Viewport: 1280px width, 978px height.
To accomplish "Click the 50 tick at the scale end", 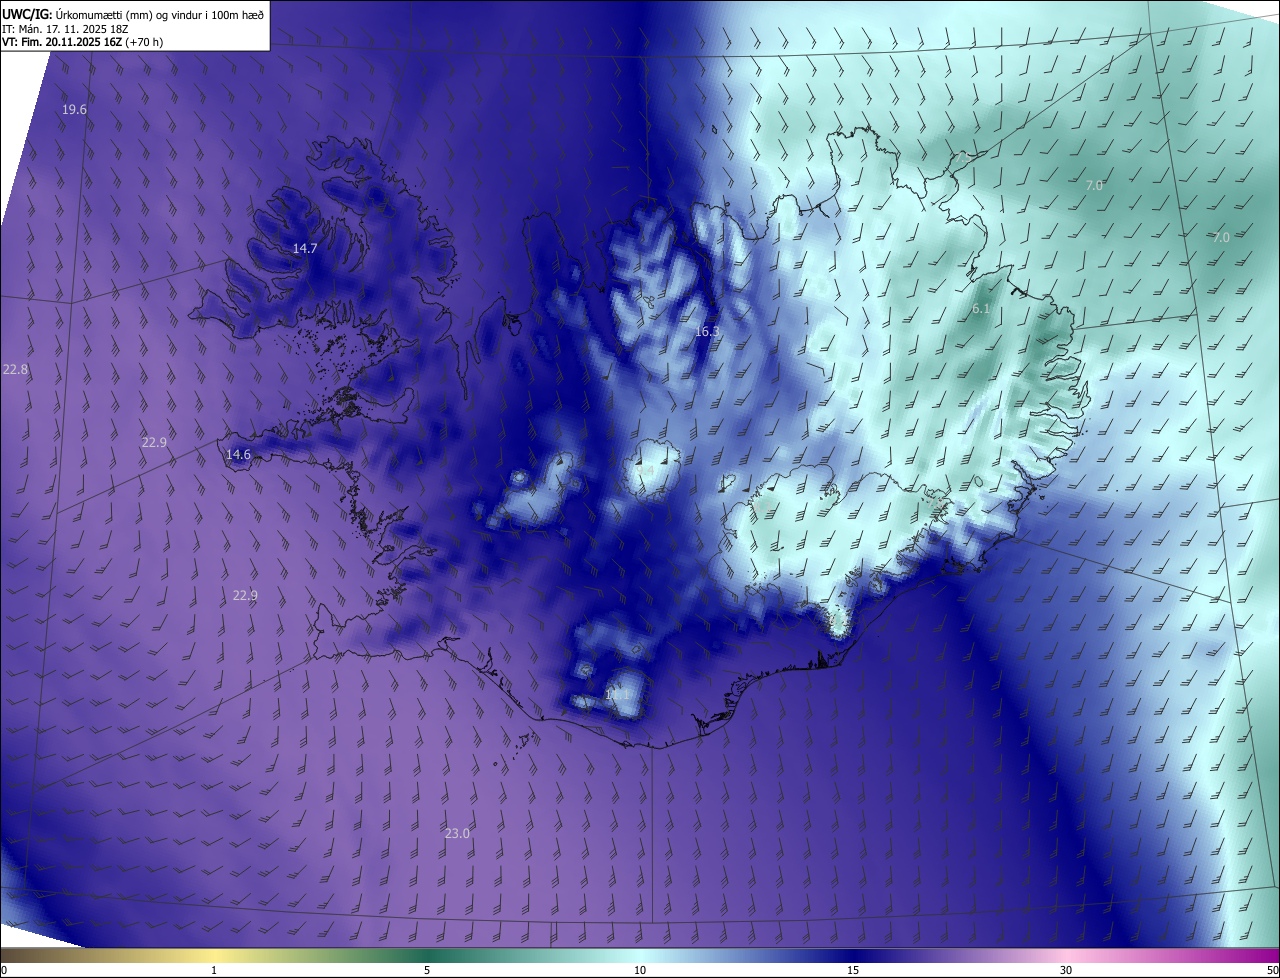I will pyautogui.click(x=1272, y=970).
